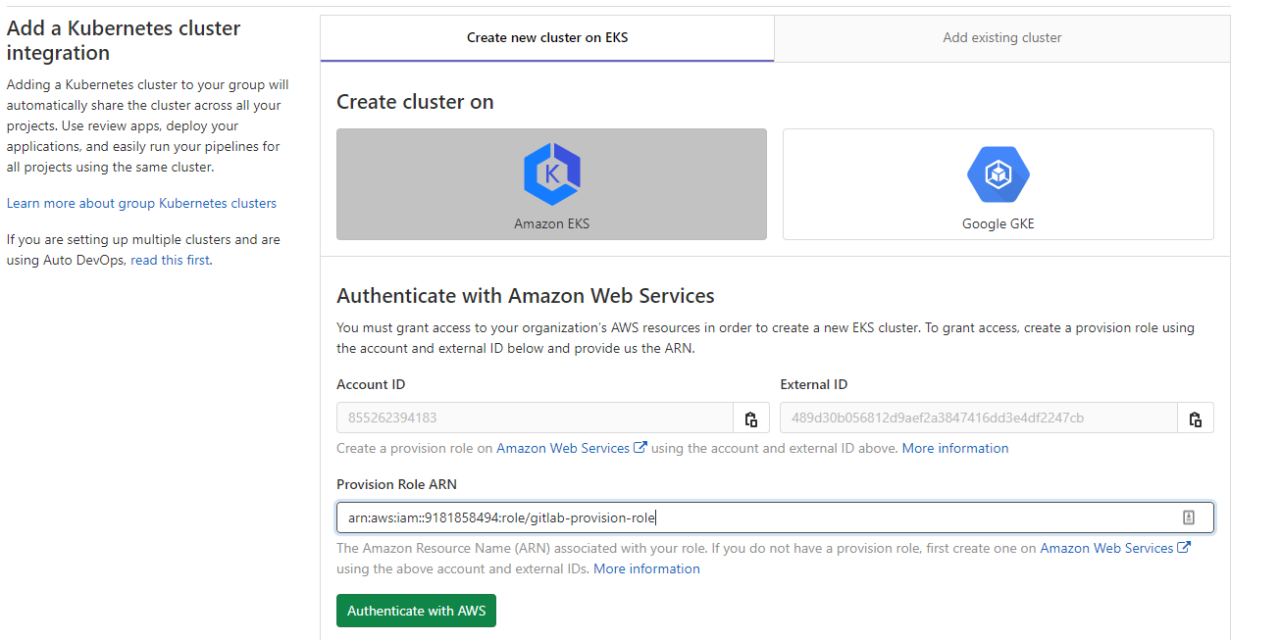The image size is (1280, 640).
Task: Click the 'Account ID' label
Action: 371,385
